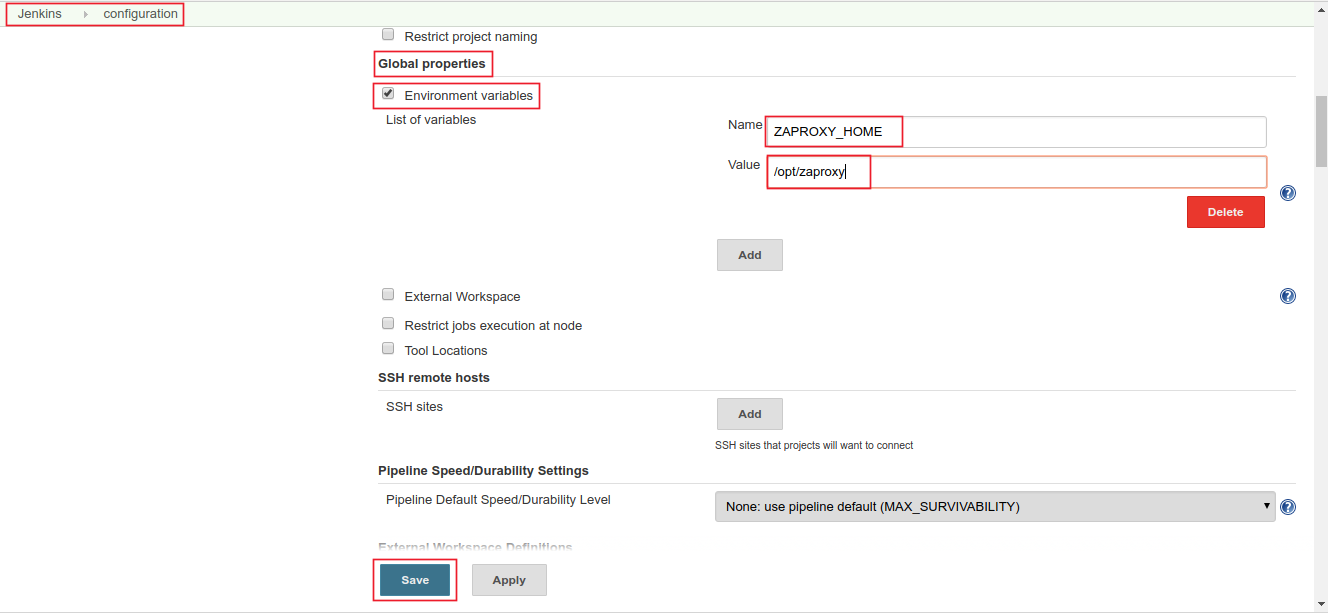1328x613 pixels.
Task: Click the Name field containing ZAPROXY_HOME
Action: tap(900, 131)
